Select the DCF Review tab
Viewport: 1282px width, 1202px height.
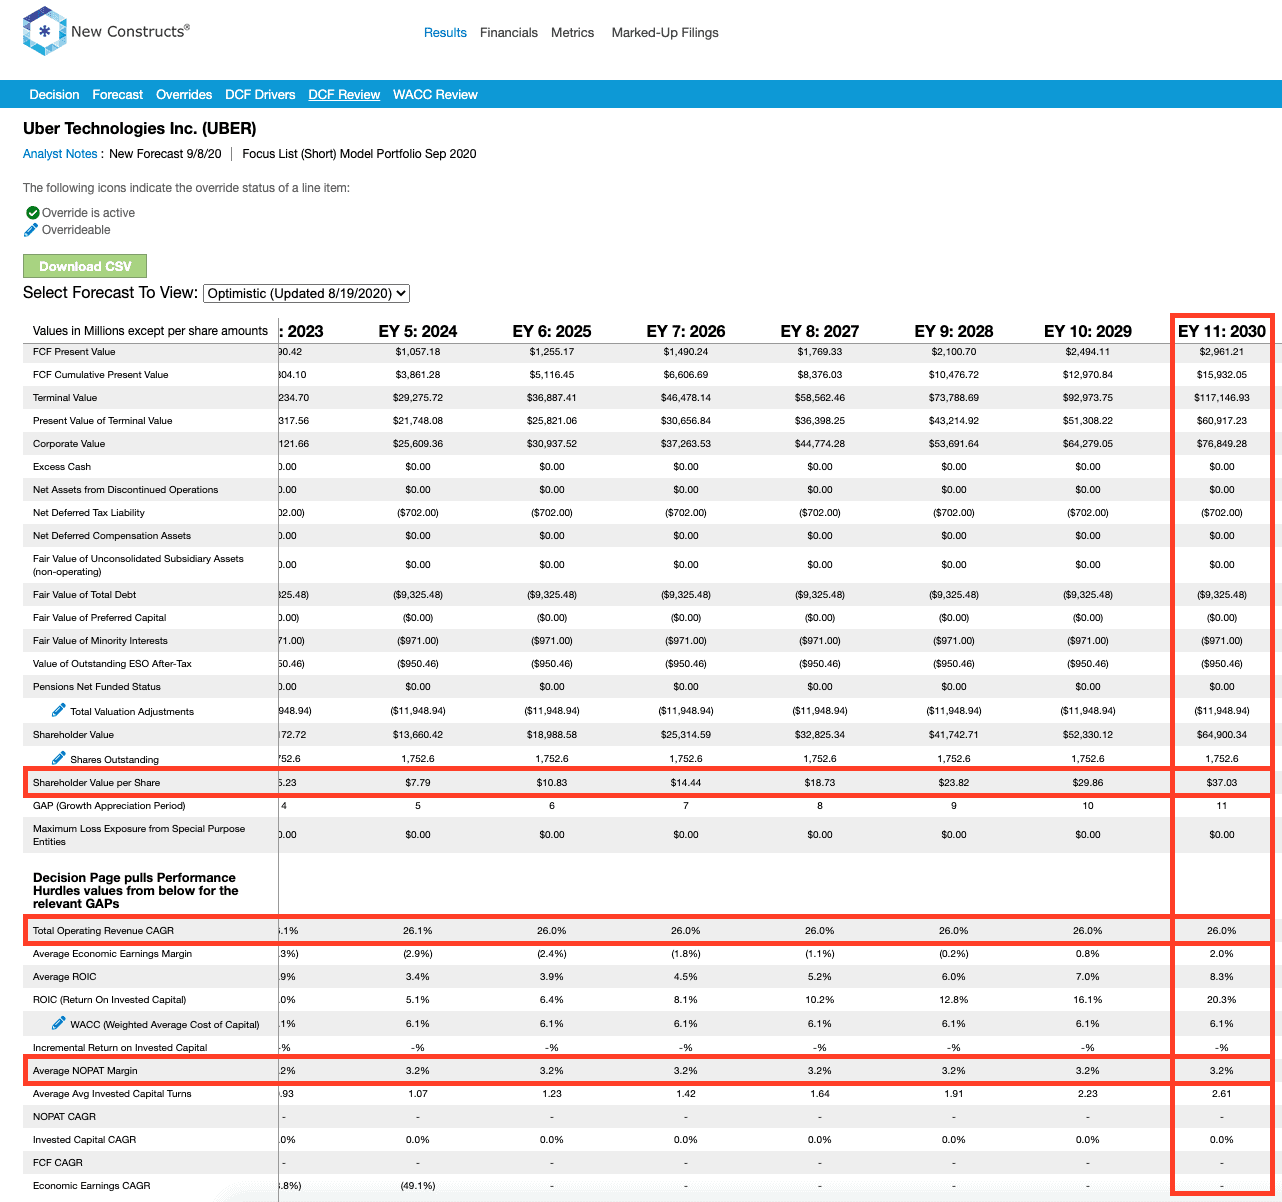[x=344, y=94]
